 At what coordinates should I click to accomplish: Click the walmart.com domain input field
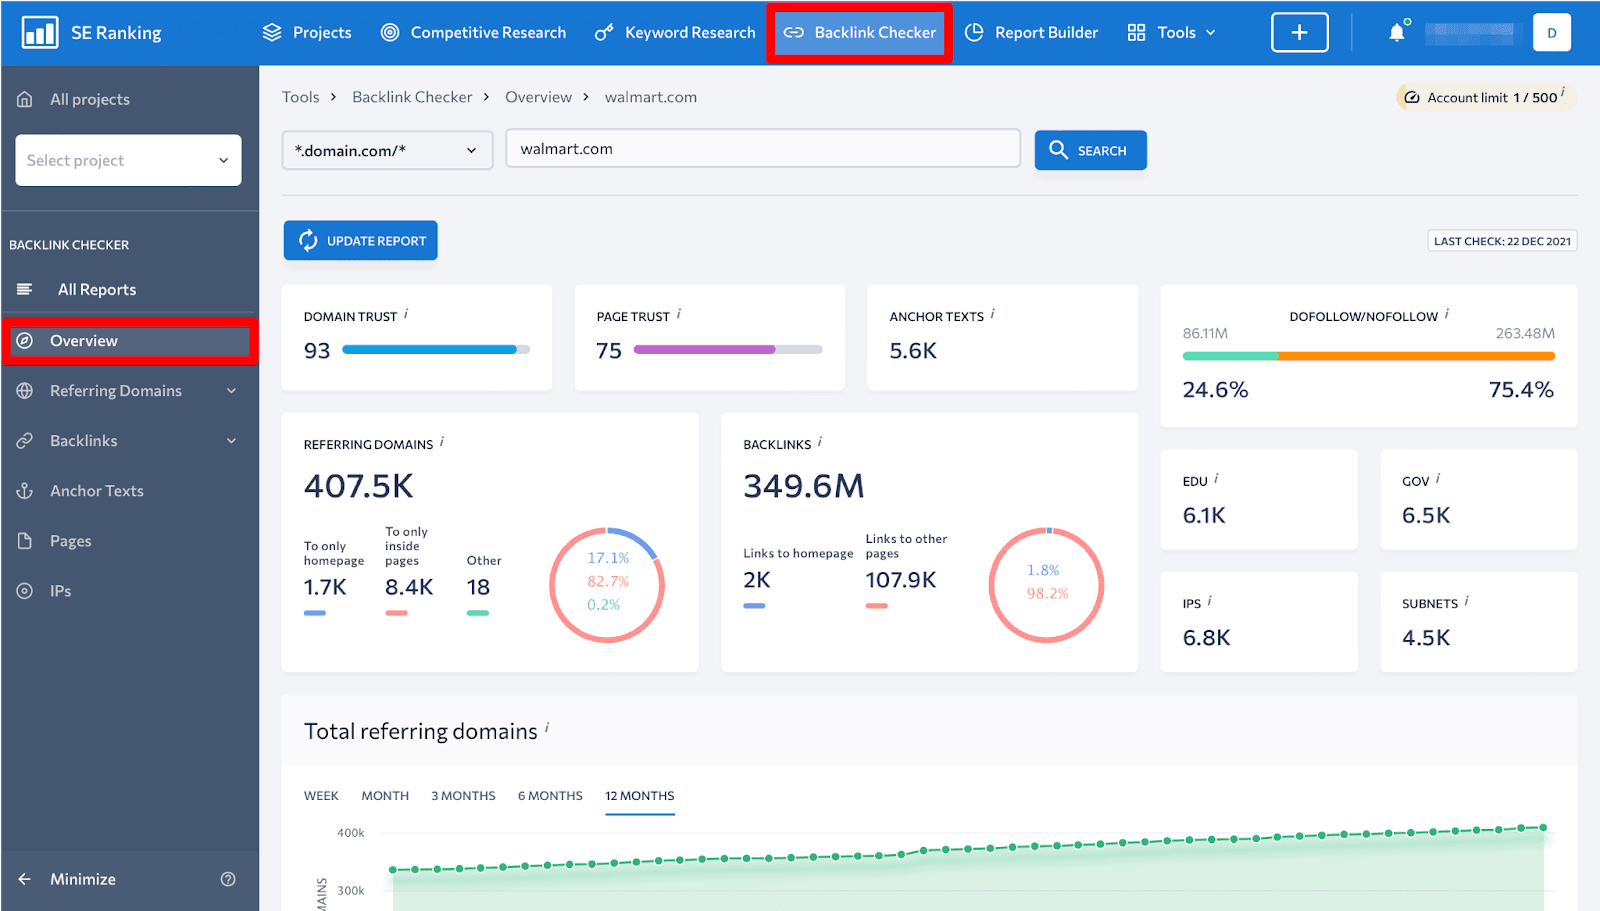coord(763,149)
